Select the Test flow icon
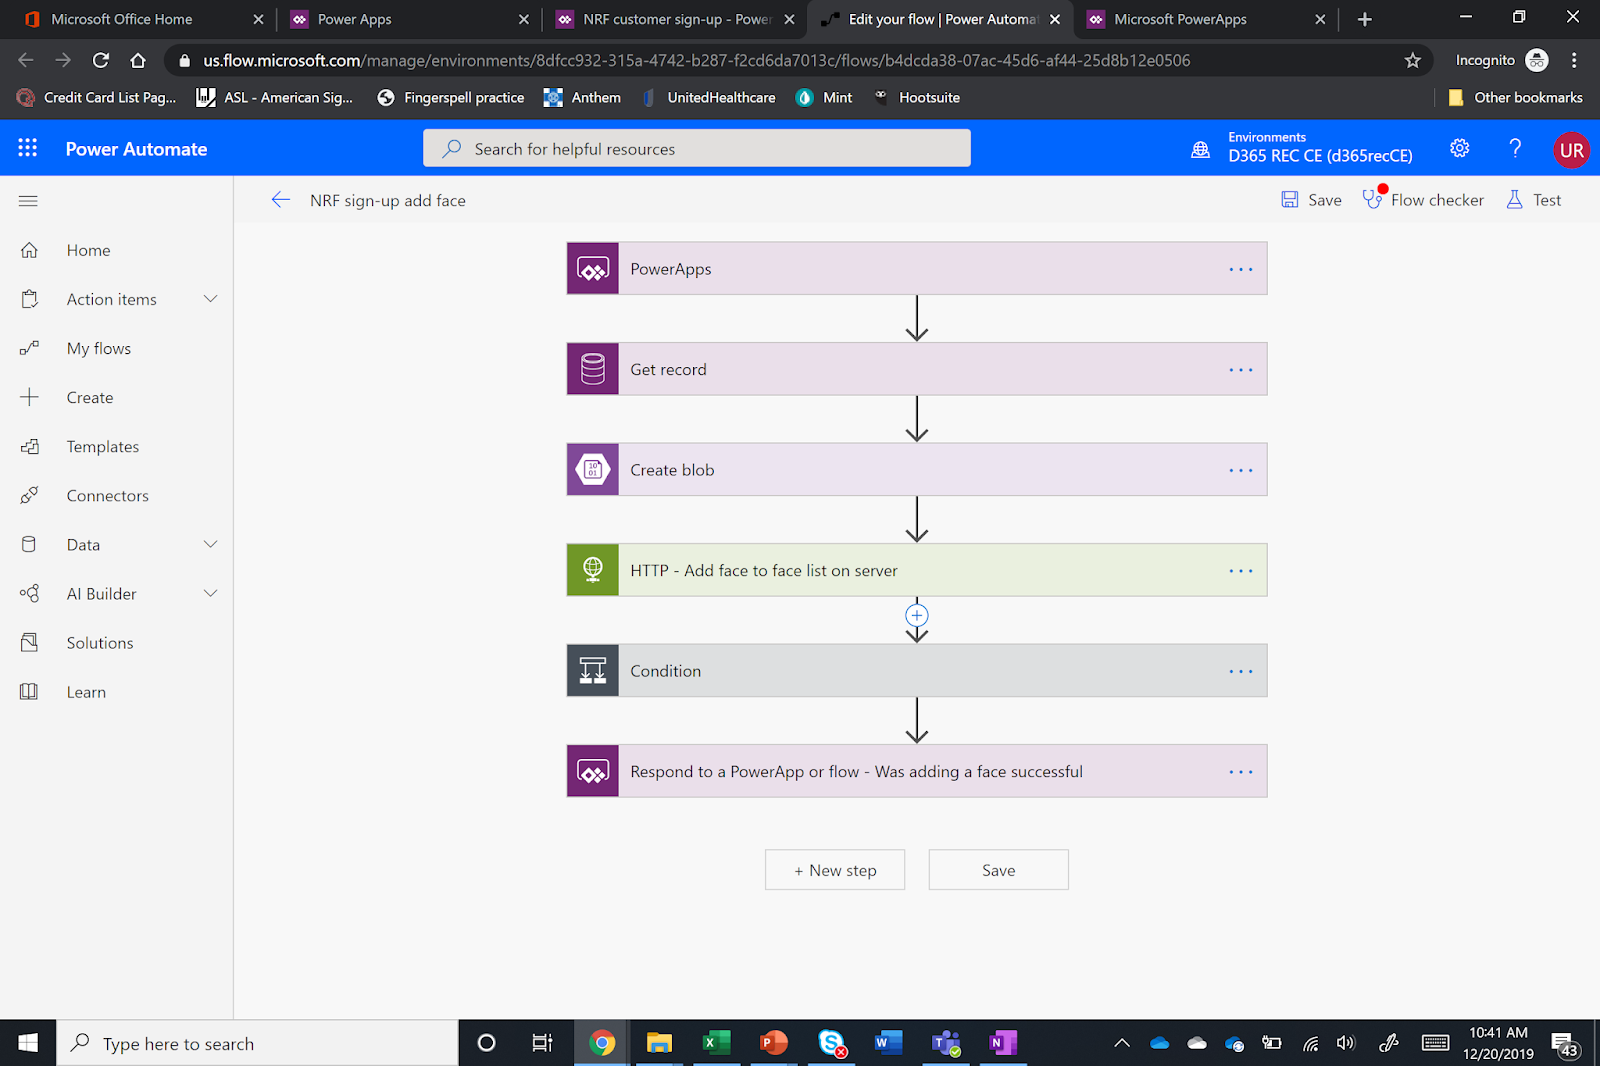This screenshot has width=1600, height=1066. tap(1532, 199)
